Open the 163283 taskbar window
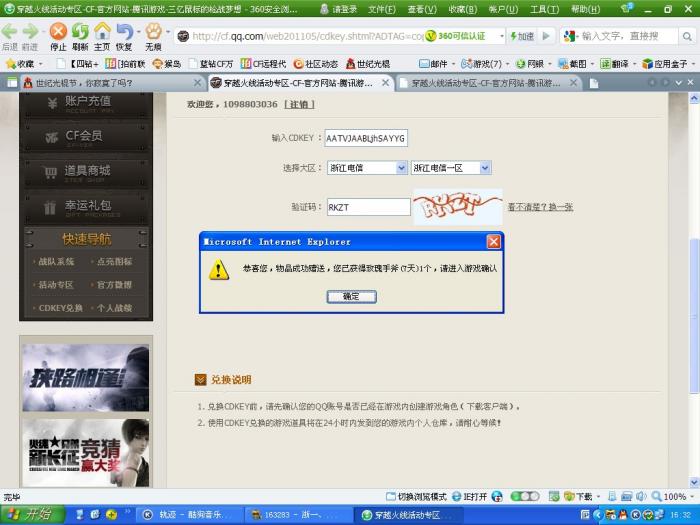Image resolution: width=700 pixels, height=525 pixels. pos(298,515)
